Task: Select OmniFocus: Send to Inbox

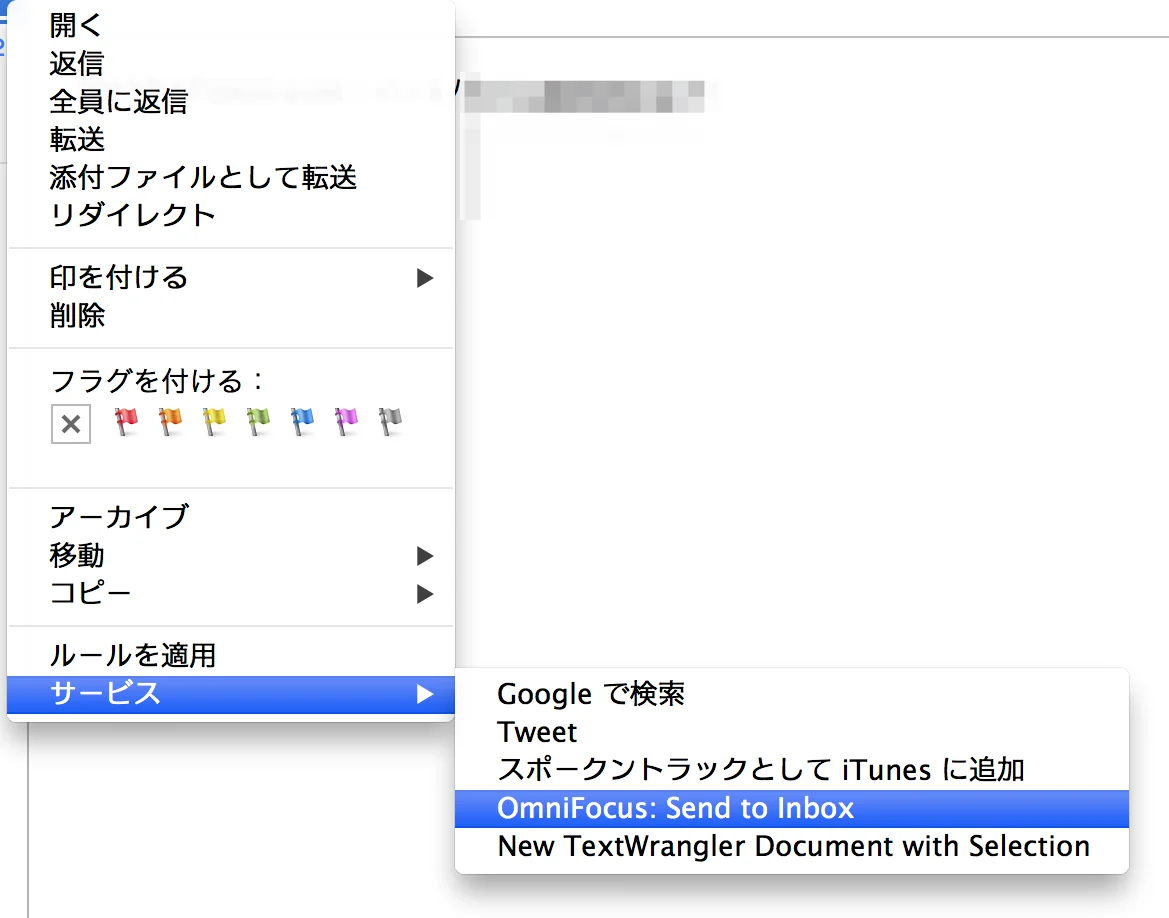Action: [x=792, y=808]
